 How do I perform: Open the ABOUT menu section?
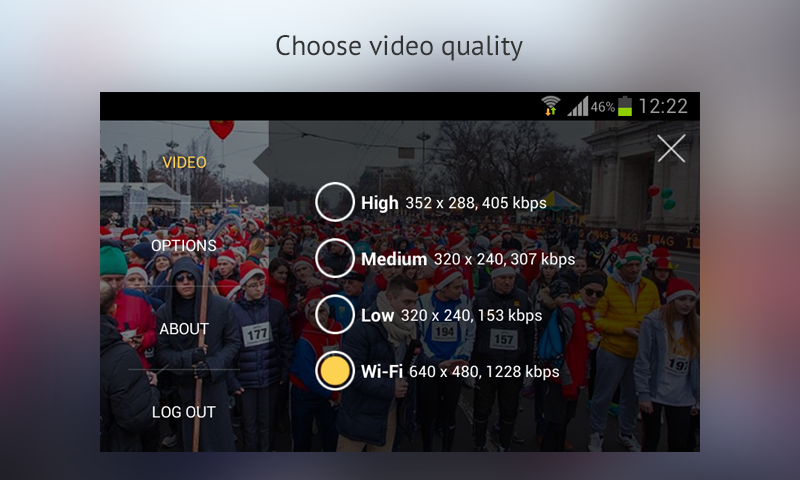pos(184,329)
